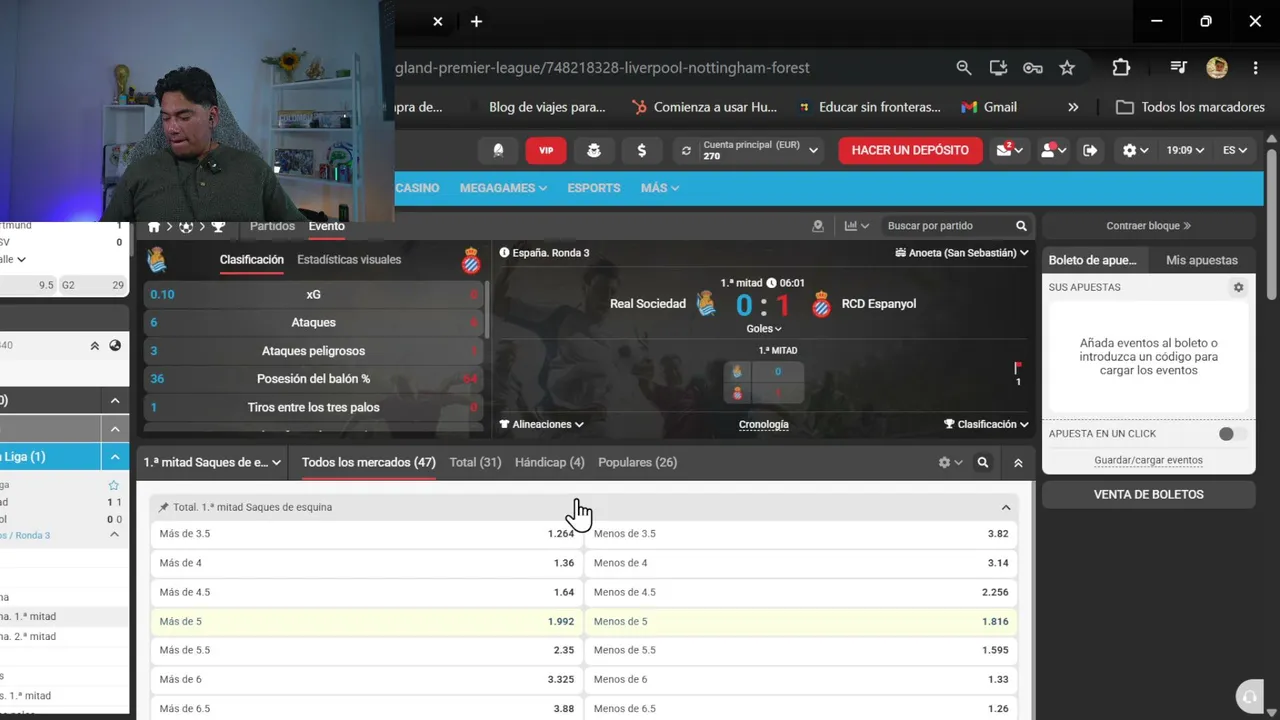The width and height of the screenshot is (1280, 720).
Task: Expand the Anoeta (San Sebastián) venue details
Action: 962,253
